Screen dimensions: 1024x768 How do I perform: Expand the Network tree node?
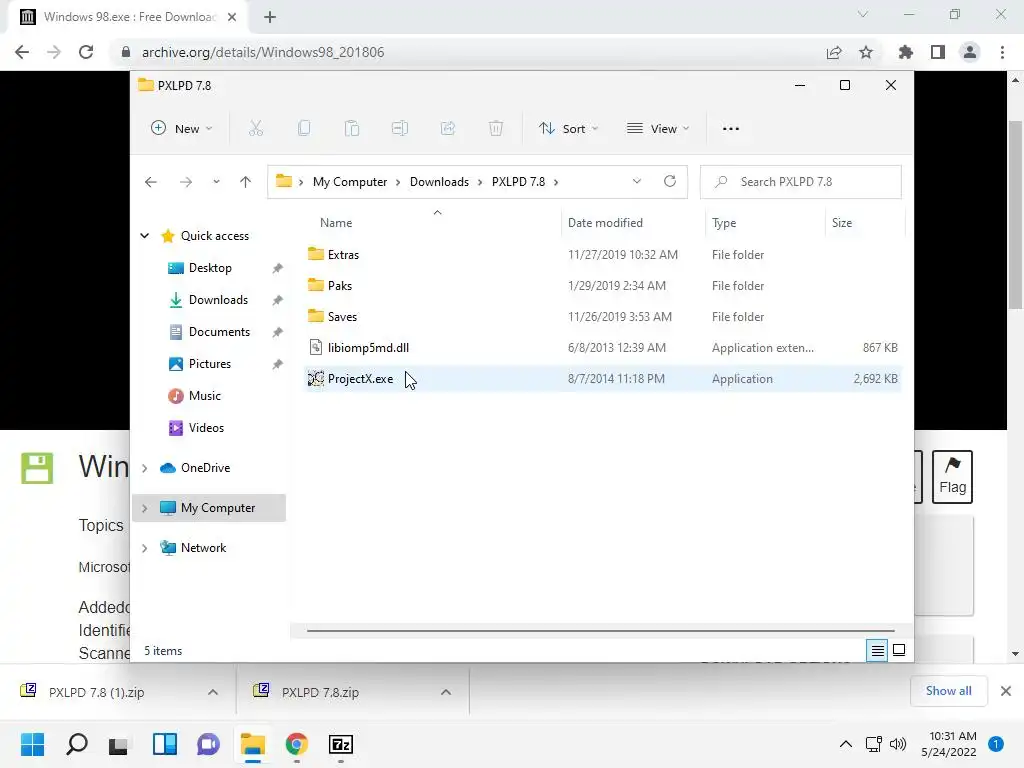(145, 548)
